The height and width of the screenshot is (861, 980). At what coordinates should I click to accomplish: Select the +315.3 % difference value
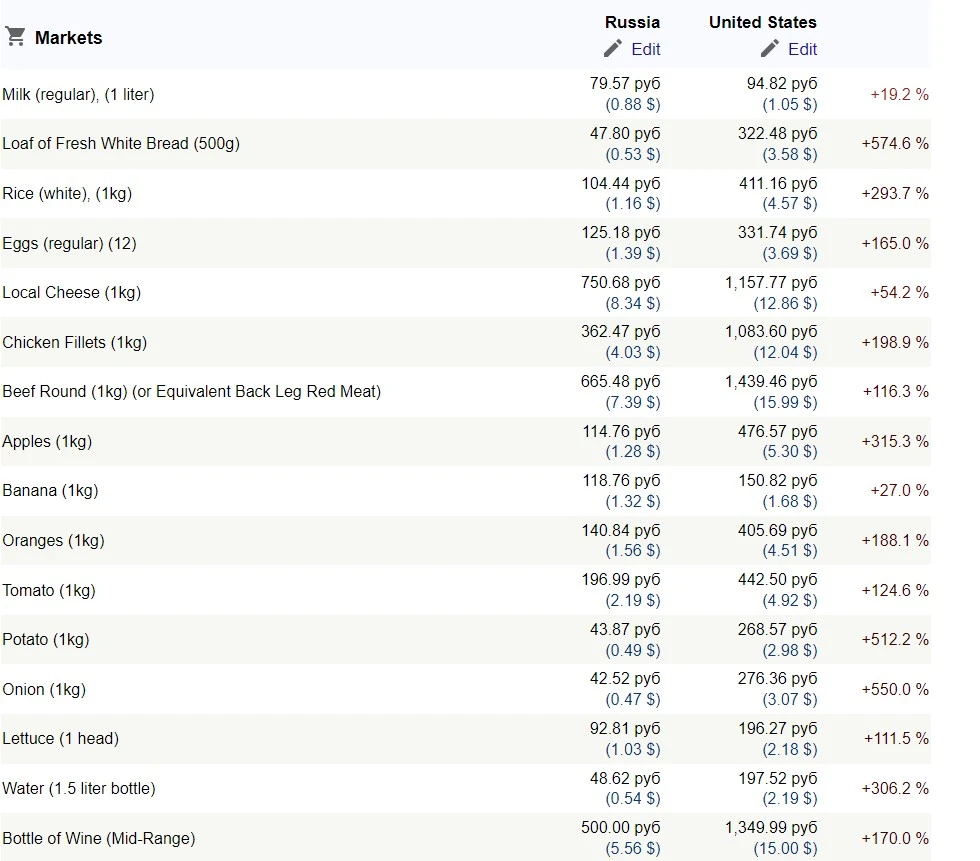[895, 441]
